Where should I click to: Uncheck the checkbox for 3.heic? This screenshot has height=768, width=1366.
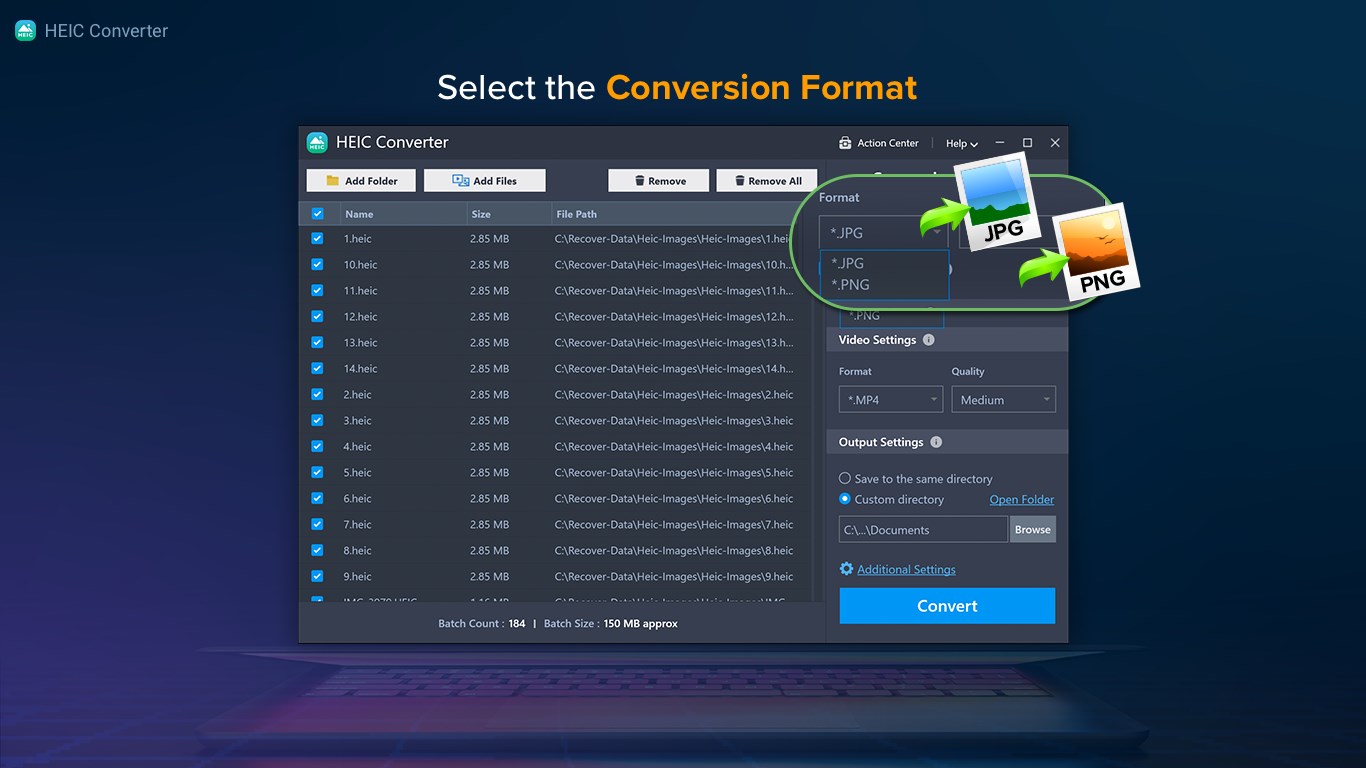click(317, 420)
